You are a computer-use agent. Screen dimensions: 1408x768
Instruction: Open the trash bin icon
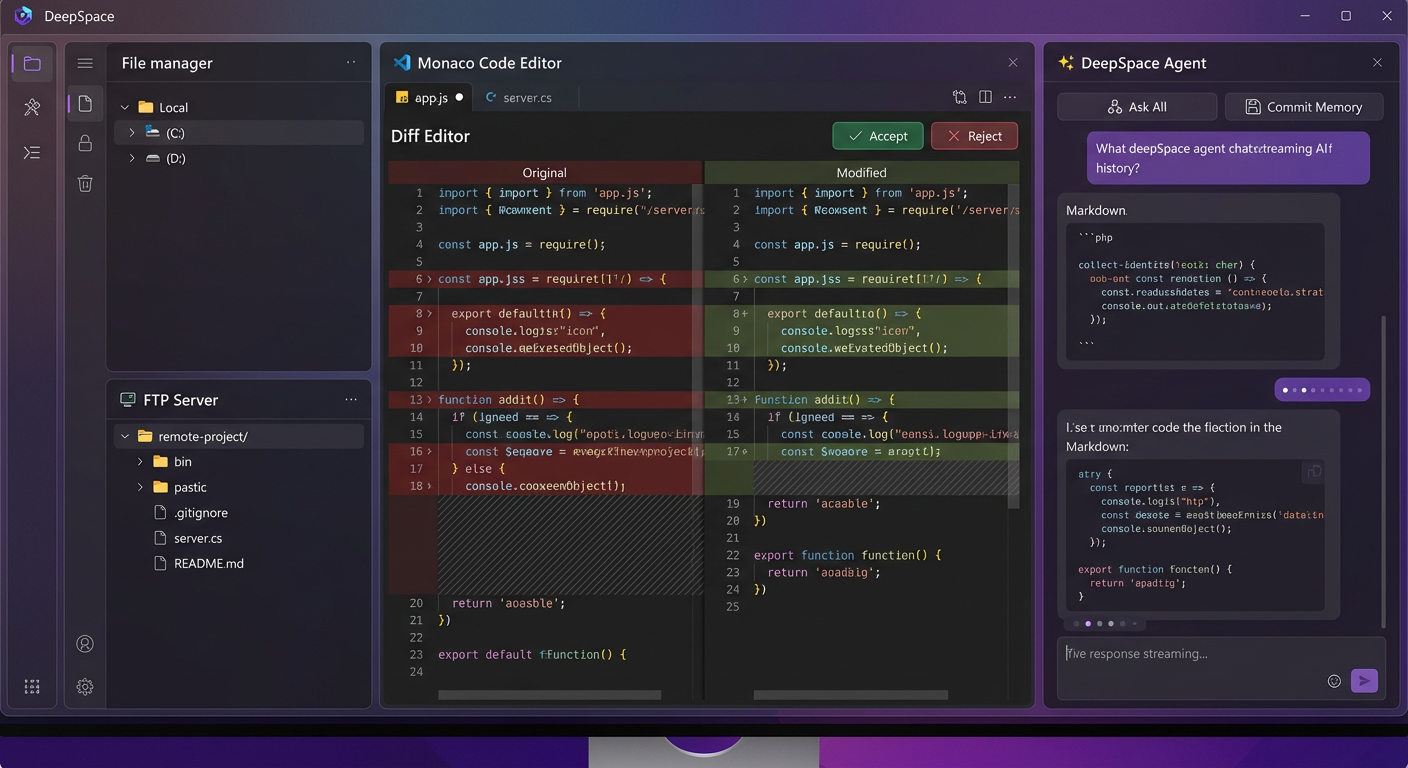click(x=85, y=183)
